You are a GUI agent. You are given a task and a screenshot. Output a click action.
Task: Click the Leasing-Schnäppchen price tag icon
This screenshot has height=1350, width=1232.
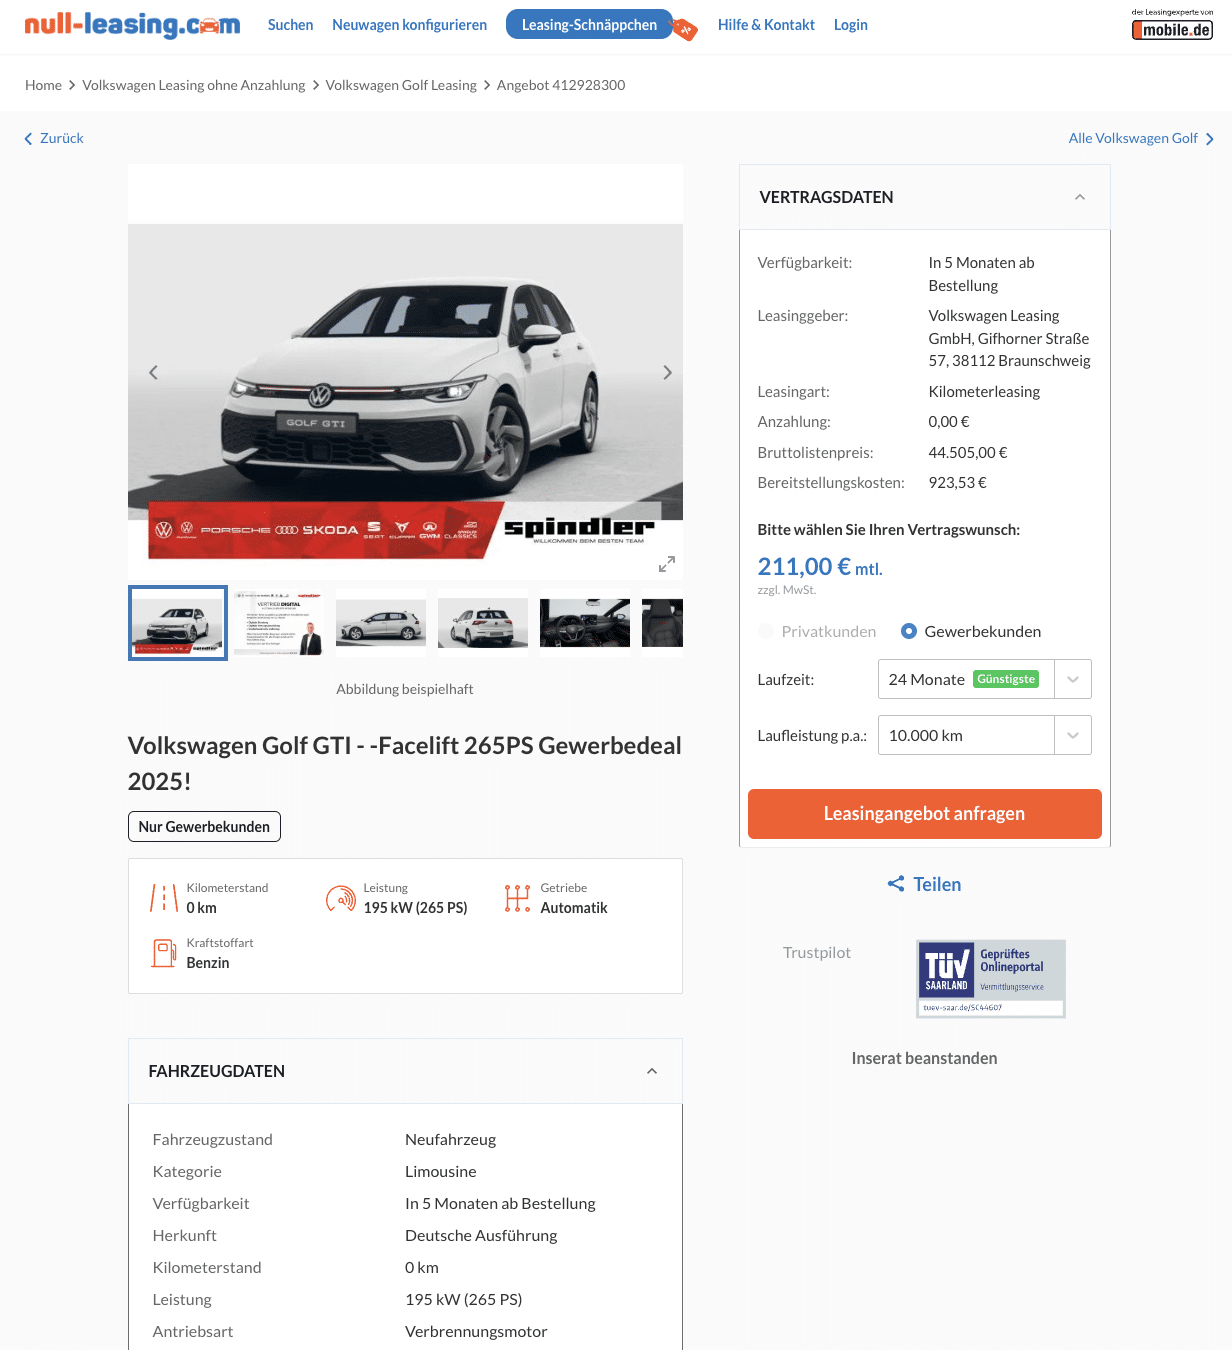(x=684, y=28)
